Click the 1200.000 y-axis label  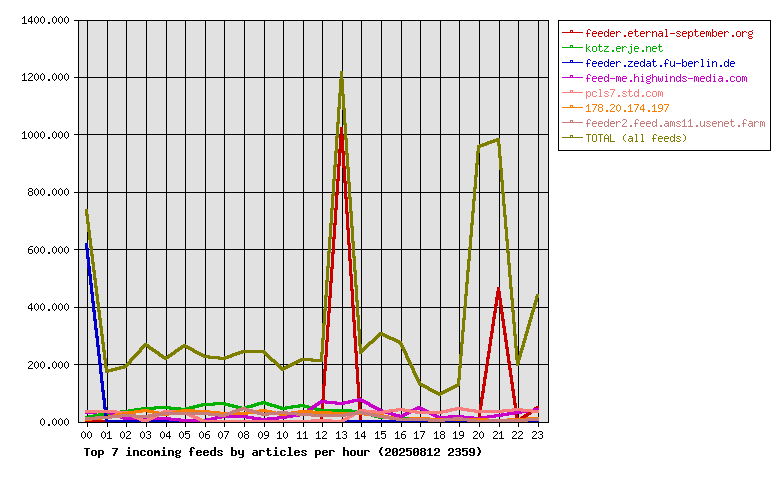tap(45, 78)
